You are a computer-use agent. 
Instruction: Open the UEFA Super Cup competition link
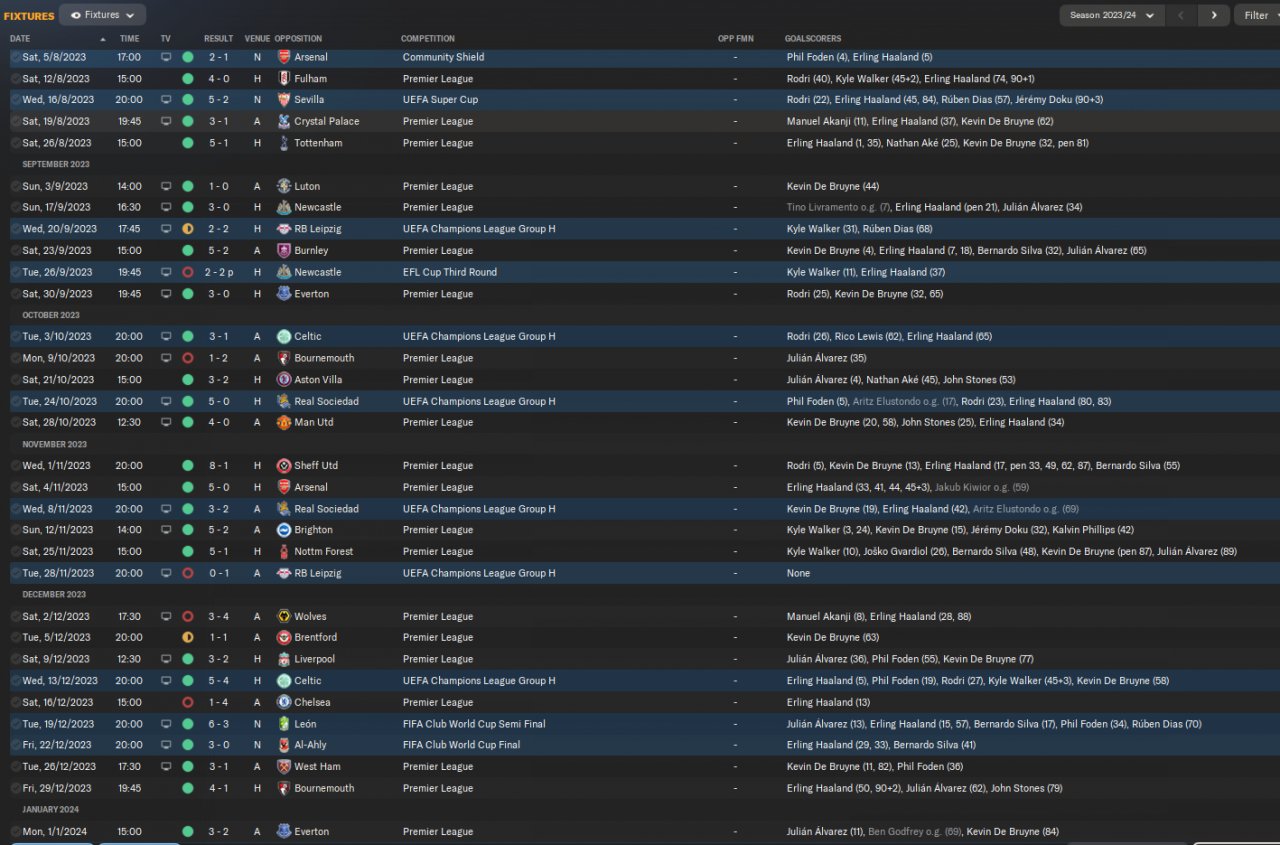tap(440, 100)
